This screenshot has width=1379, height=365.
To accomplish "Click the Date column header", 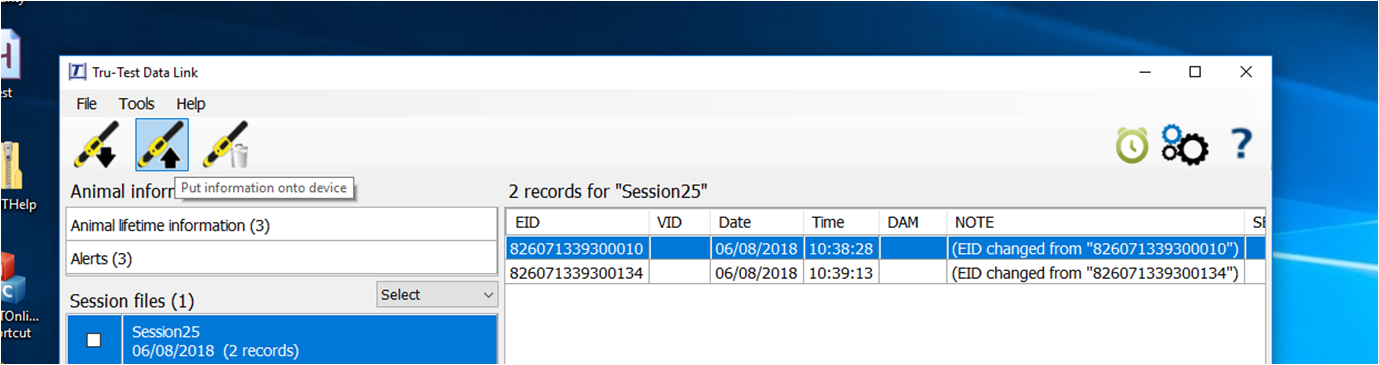I will coord(757,222).
